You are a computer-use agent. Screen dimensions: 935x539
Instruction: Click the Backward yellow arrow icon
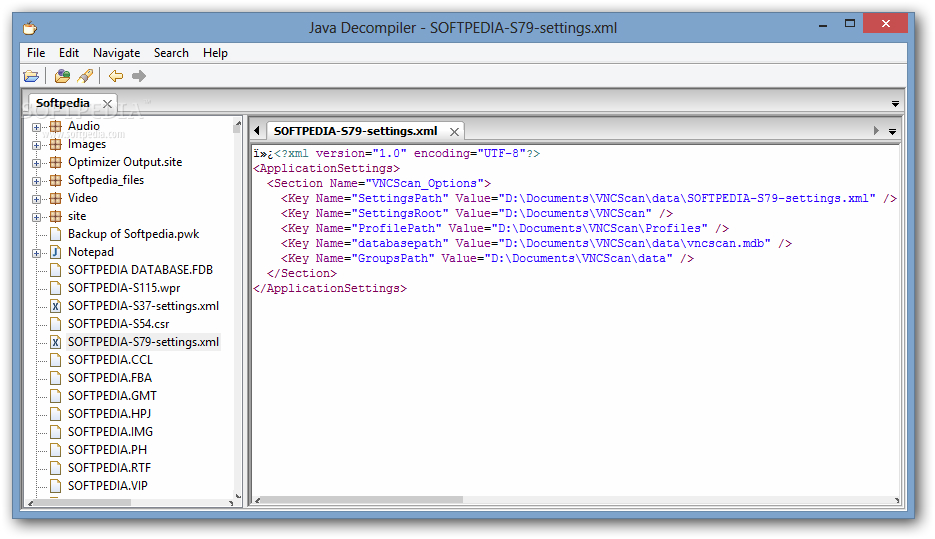pos(116,76)
